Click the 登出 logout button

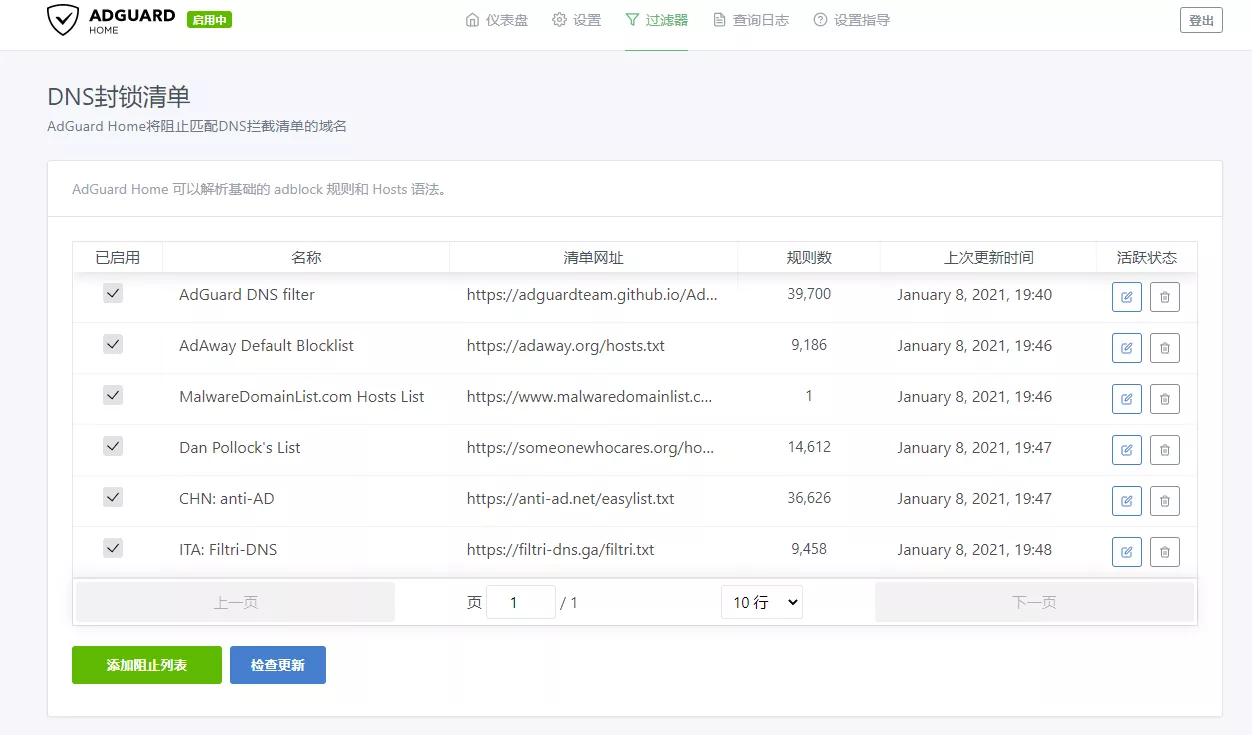(1201, 20)
